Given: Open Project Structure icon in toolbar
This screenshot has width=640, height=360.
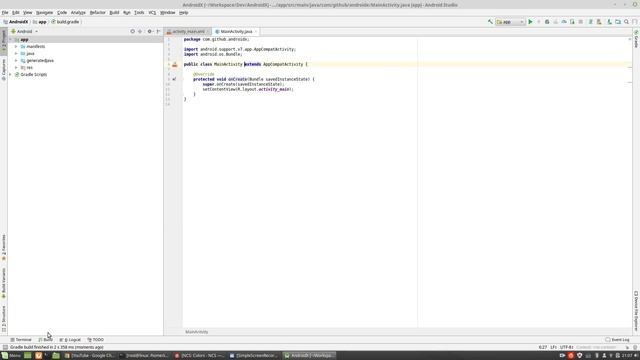Looking at the screenshot, I should [618, 22].
